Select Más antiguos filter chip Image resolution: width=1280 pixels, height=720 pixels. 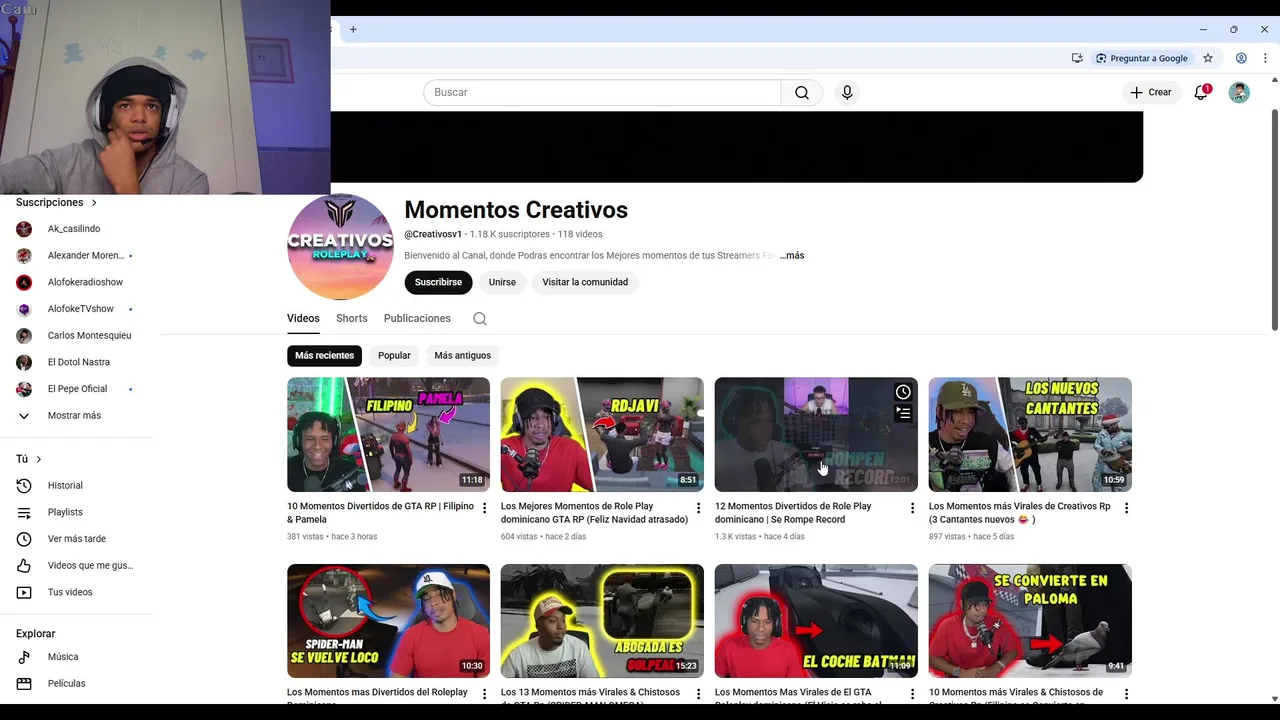click(x=462, y=355)
